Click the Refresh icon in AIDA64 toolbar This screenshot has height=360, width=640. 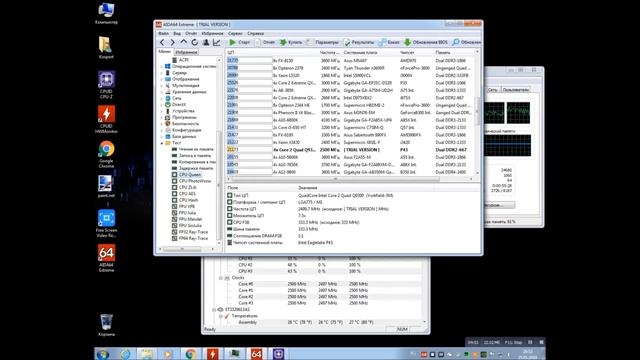click(x=195, y=42)
